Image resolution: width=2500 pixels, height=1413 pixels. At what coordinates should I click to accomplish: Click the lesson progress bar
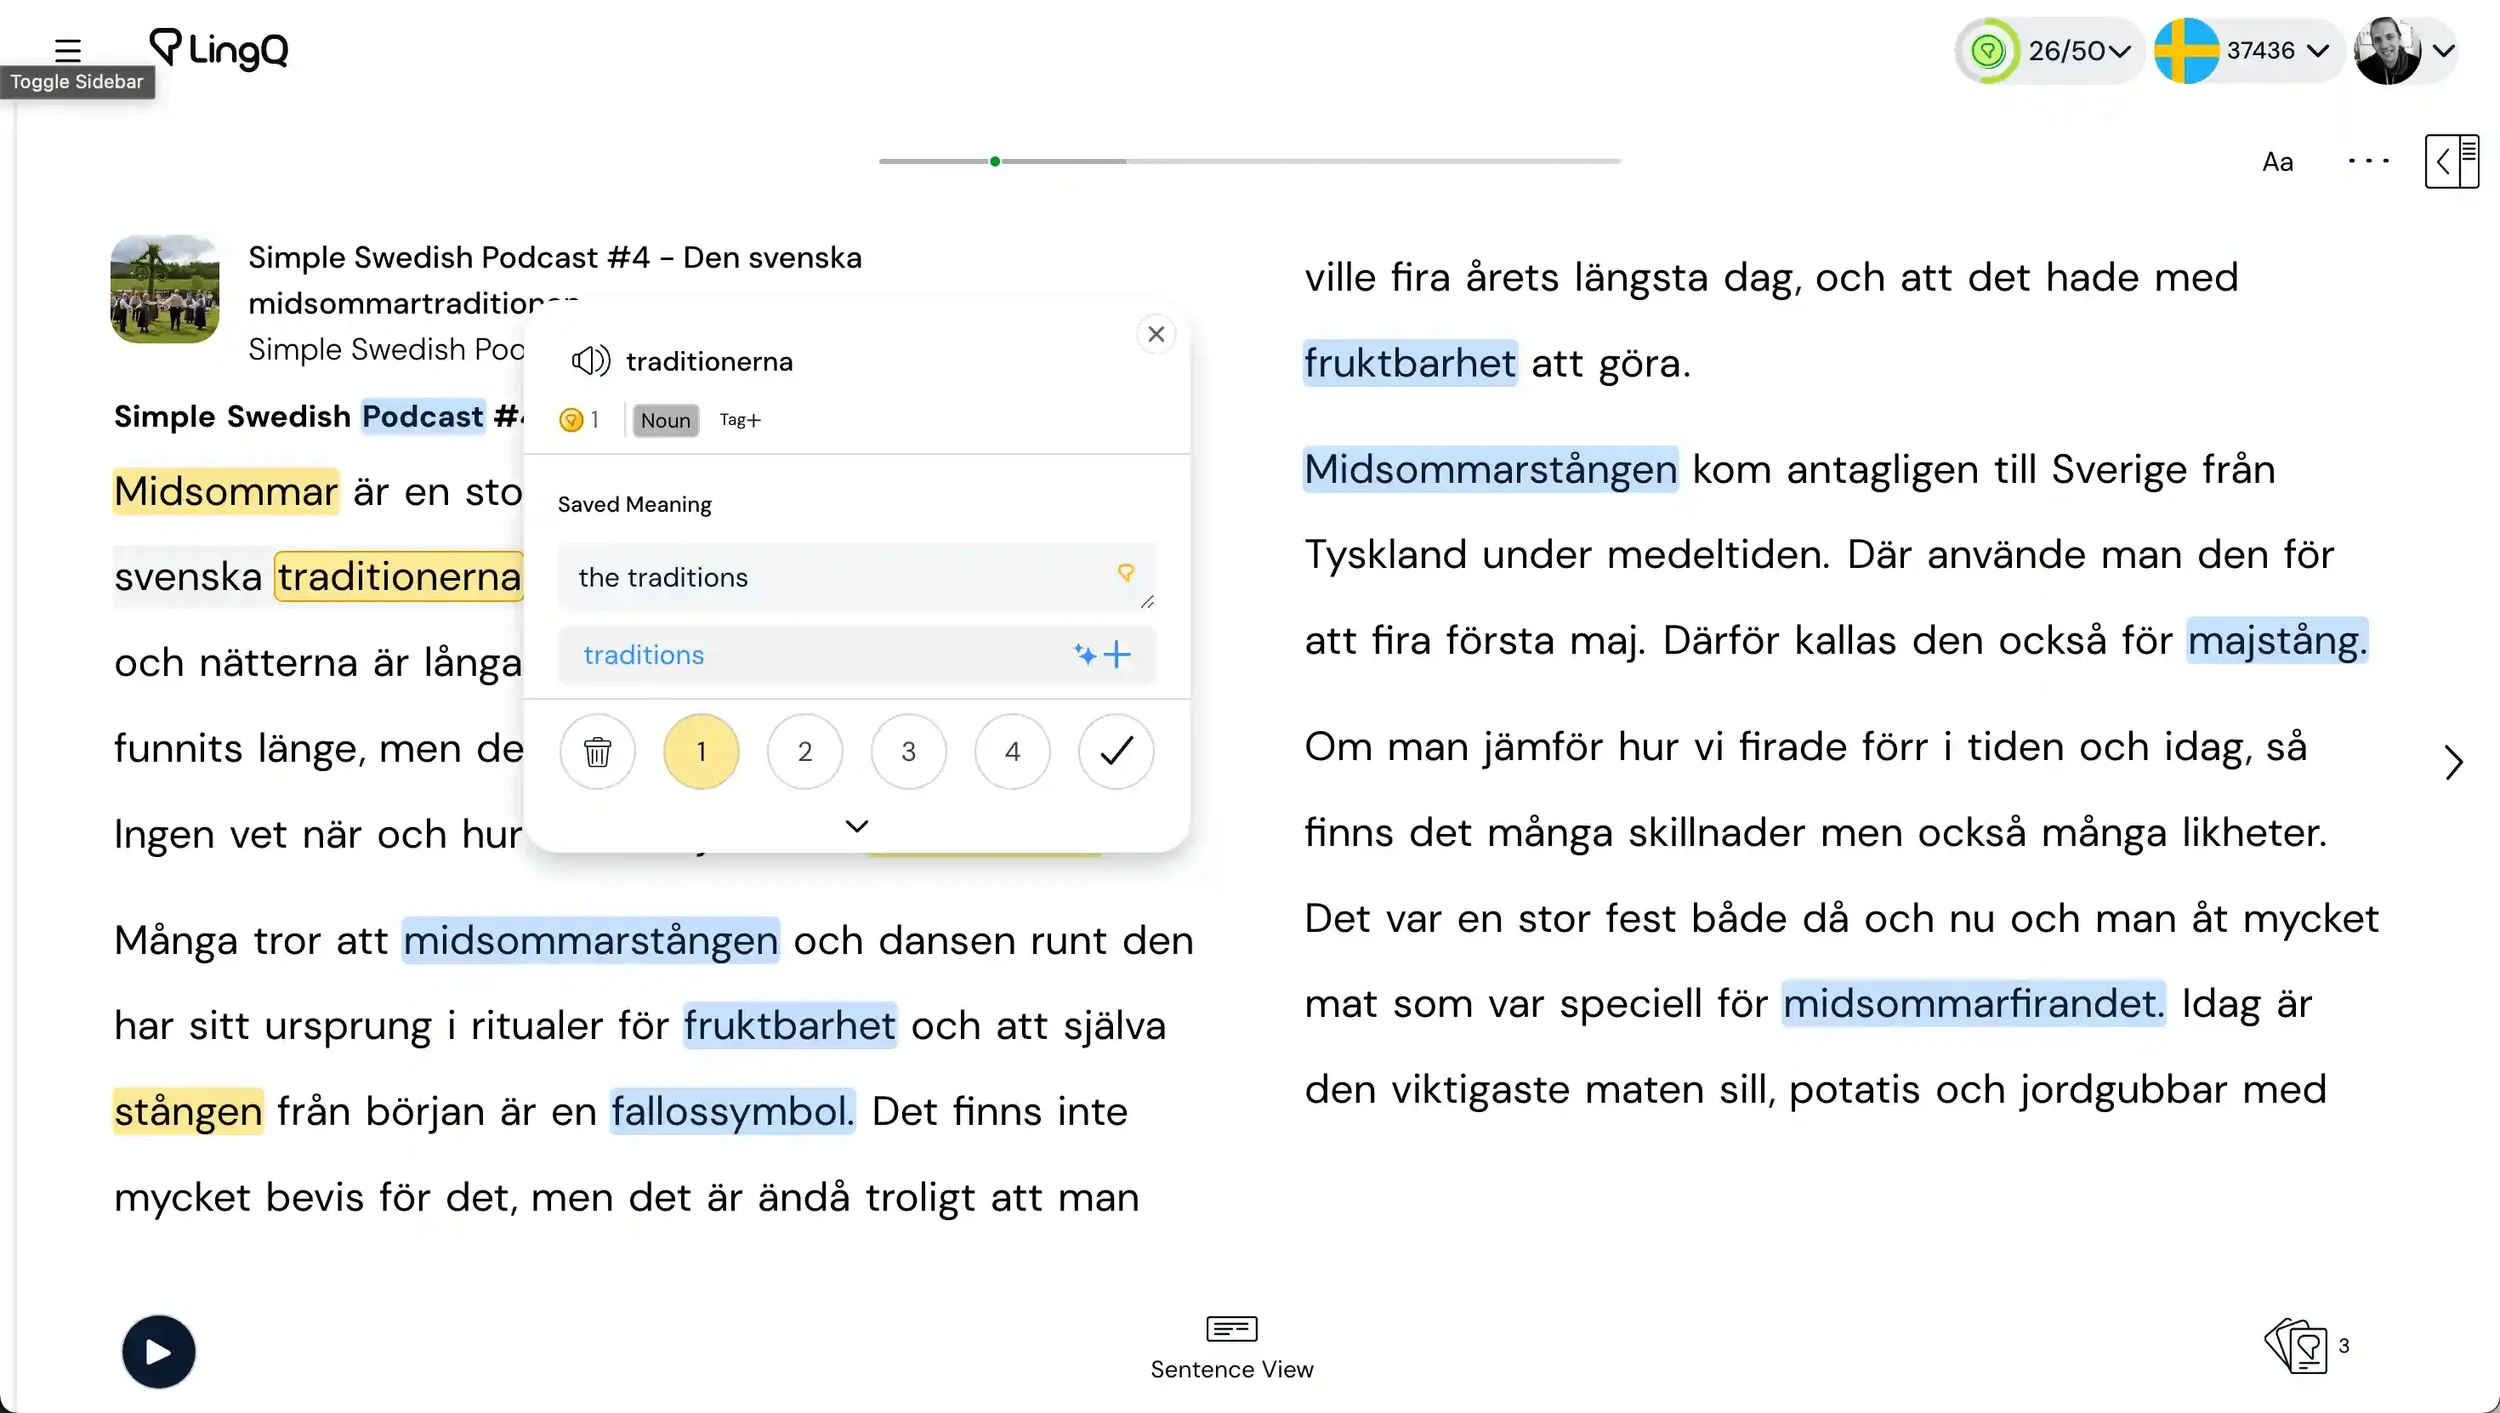point(1249,161)
